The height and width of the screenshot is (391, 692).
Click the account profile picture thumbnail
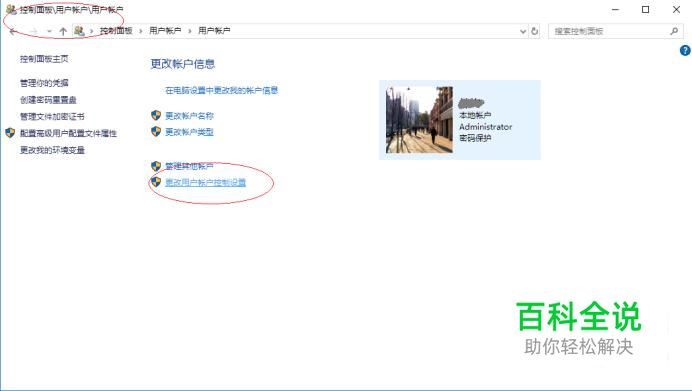click(x=419, y=120)
